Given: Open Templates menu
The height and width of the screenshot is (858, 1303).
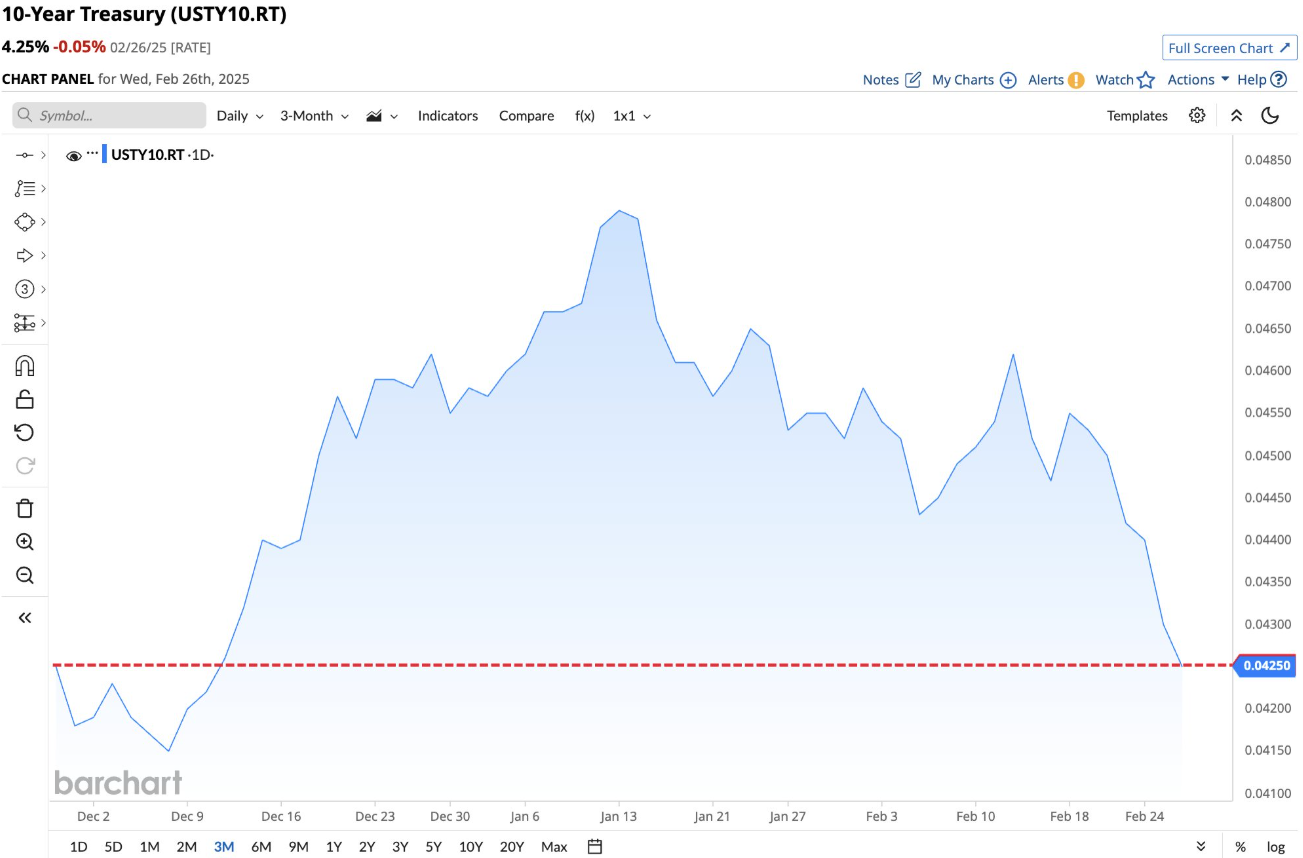Looking at the screenshot, I should 1137,116.
